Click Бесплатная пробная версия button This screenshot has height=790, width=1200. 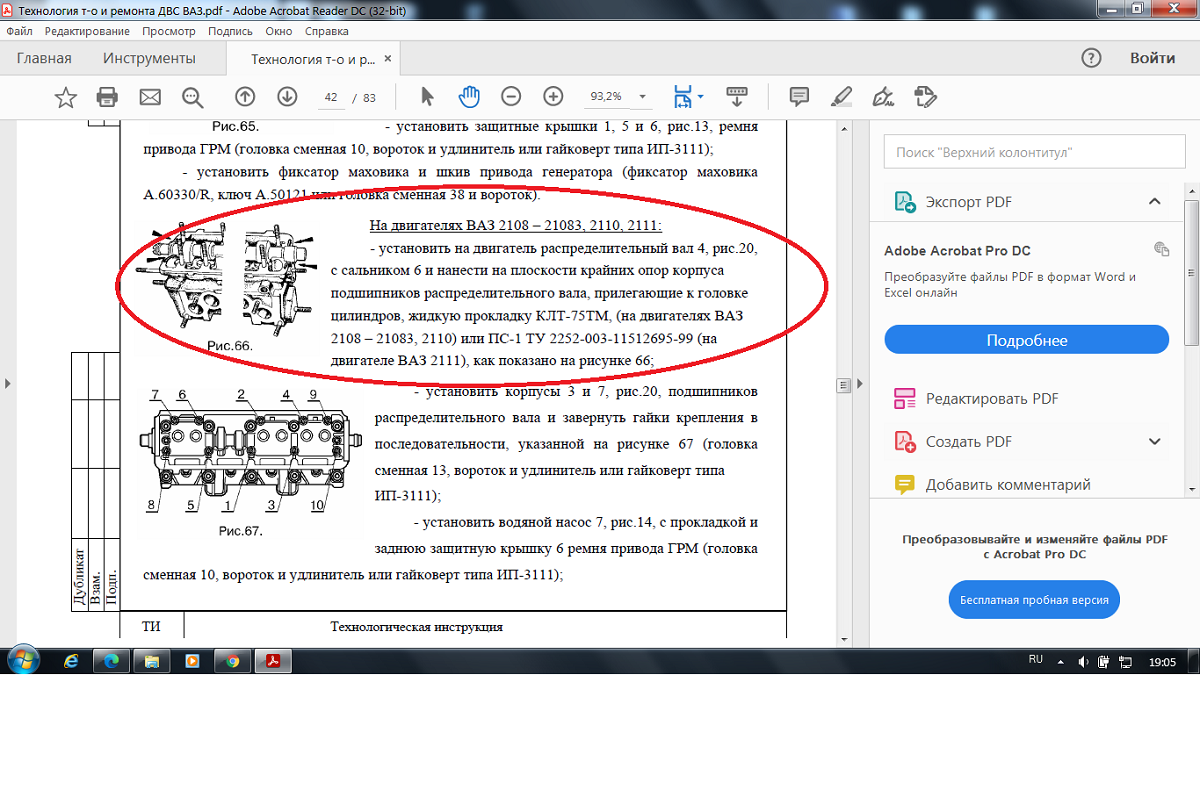click(x=1034, y=600)
